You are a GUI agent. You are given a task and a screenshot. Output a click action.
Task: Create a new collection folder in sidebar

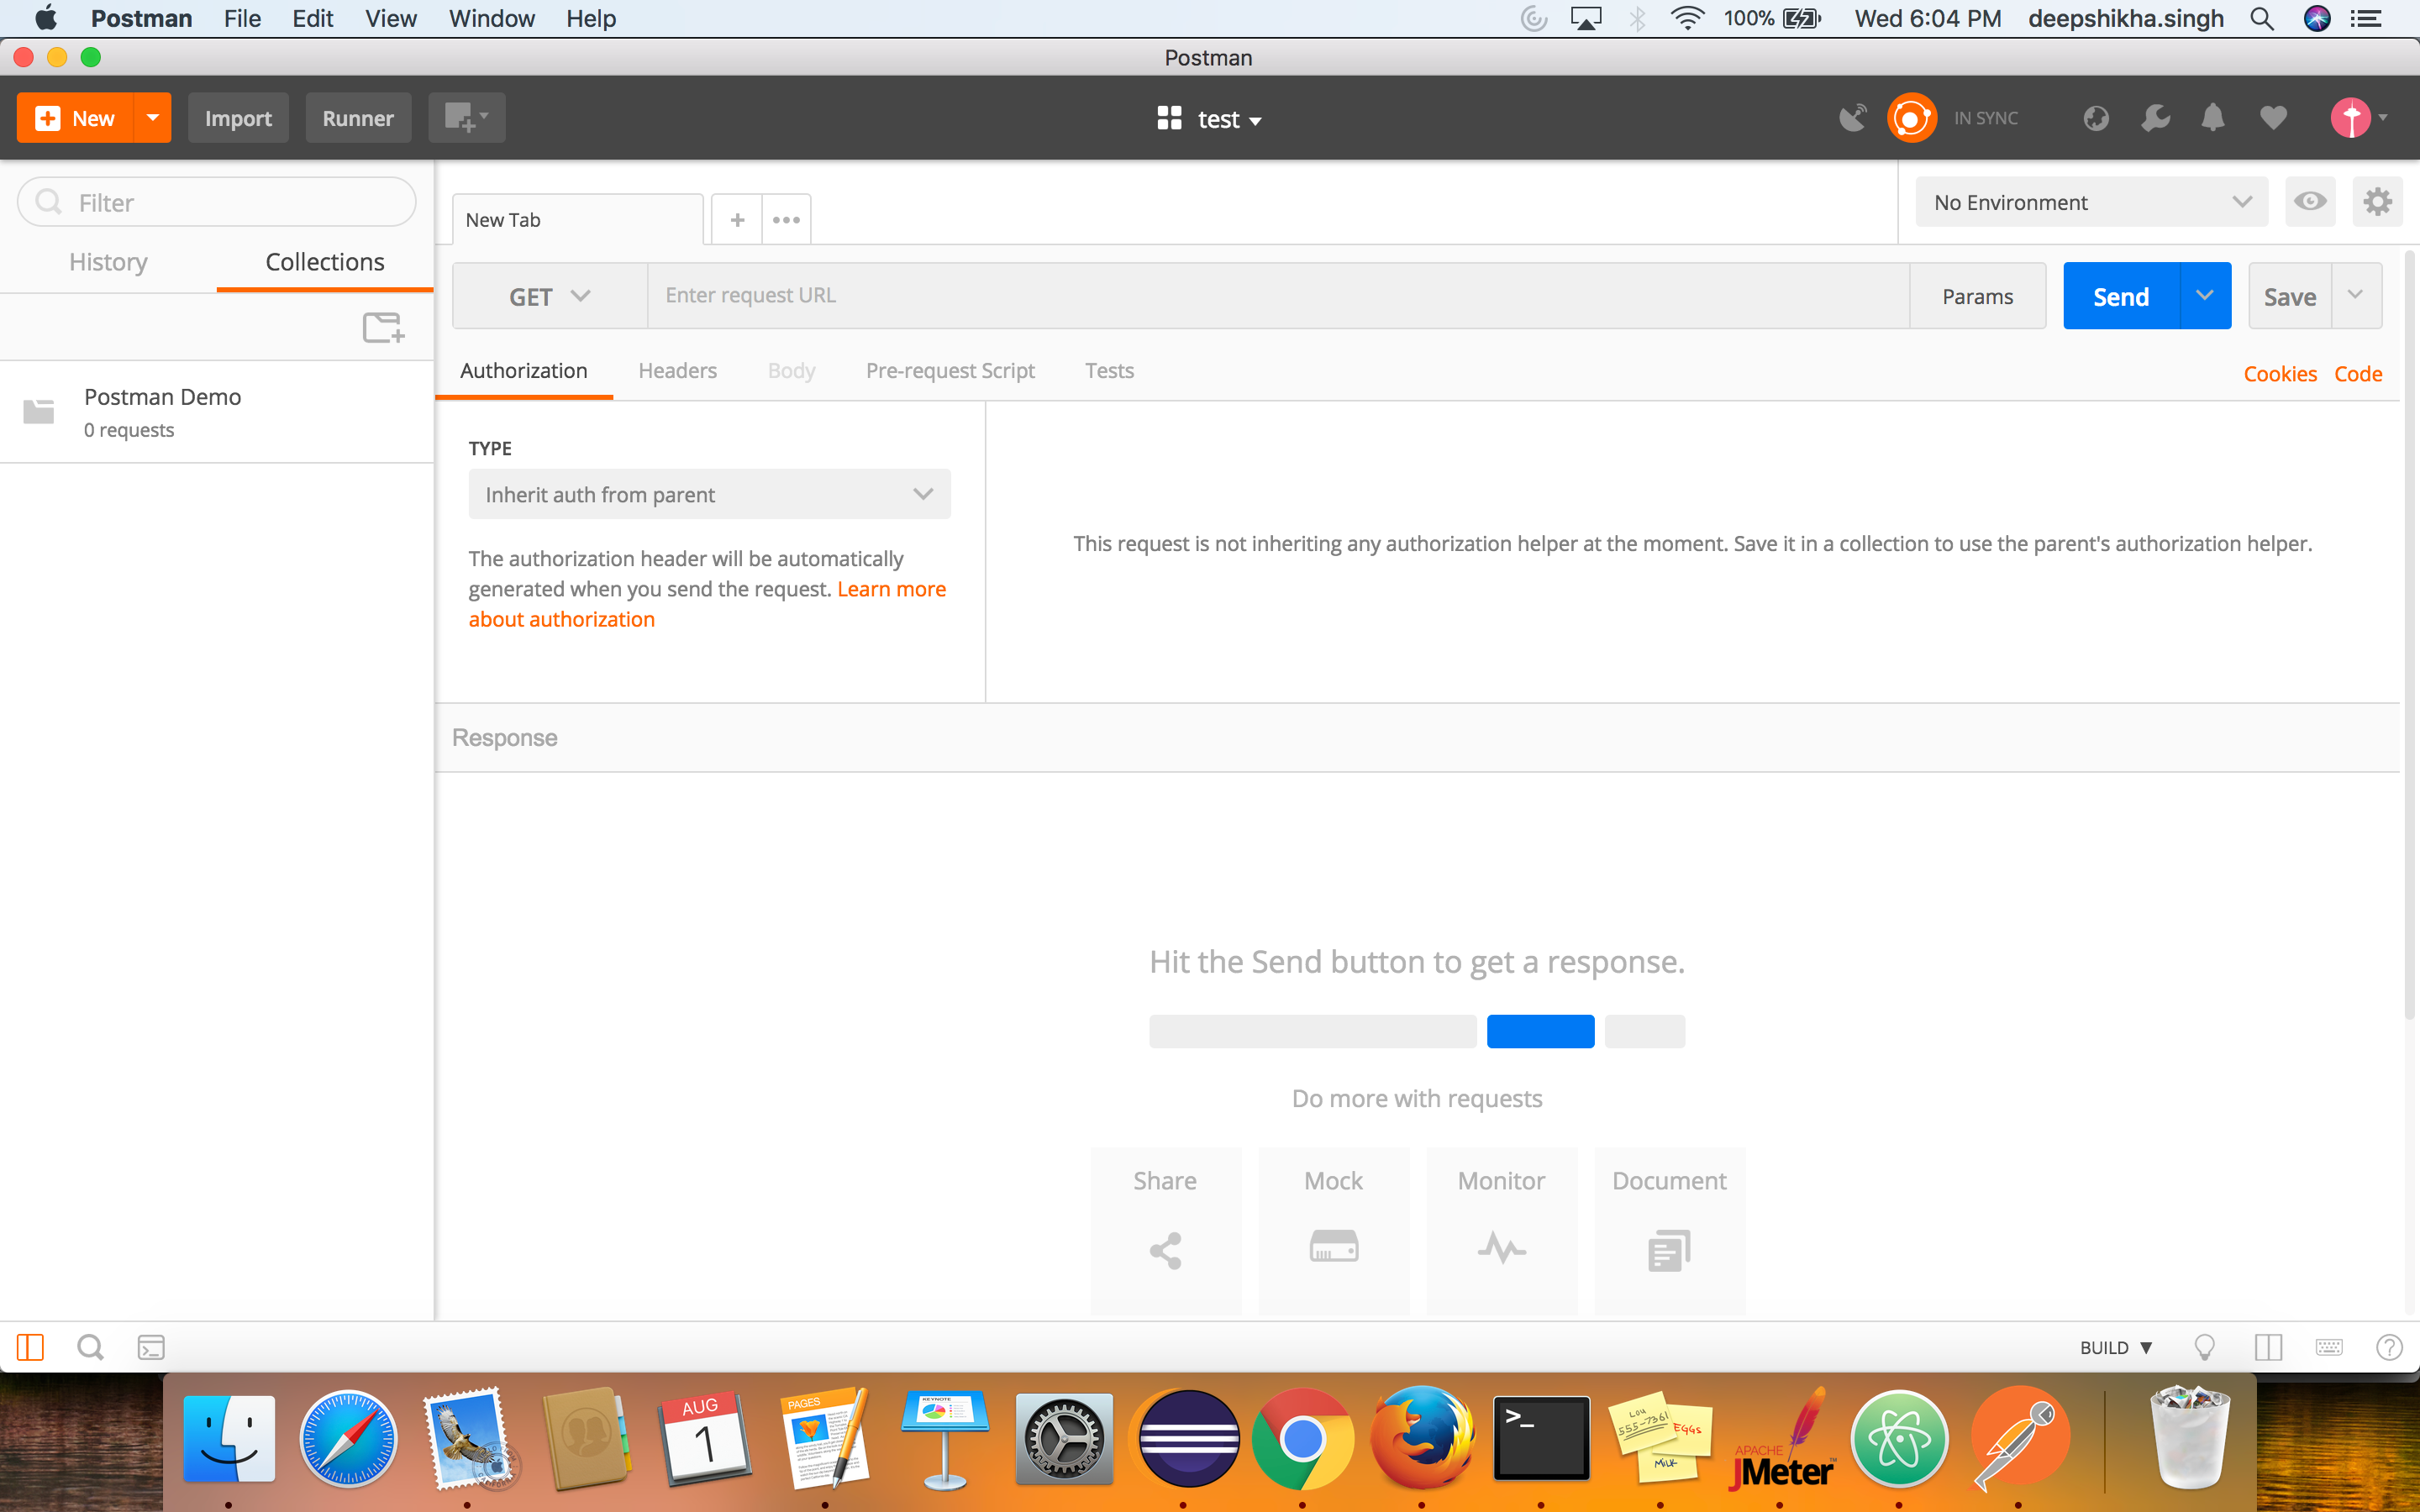click(x=383, y=327)
